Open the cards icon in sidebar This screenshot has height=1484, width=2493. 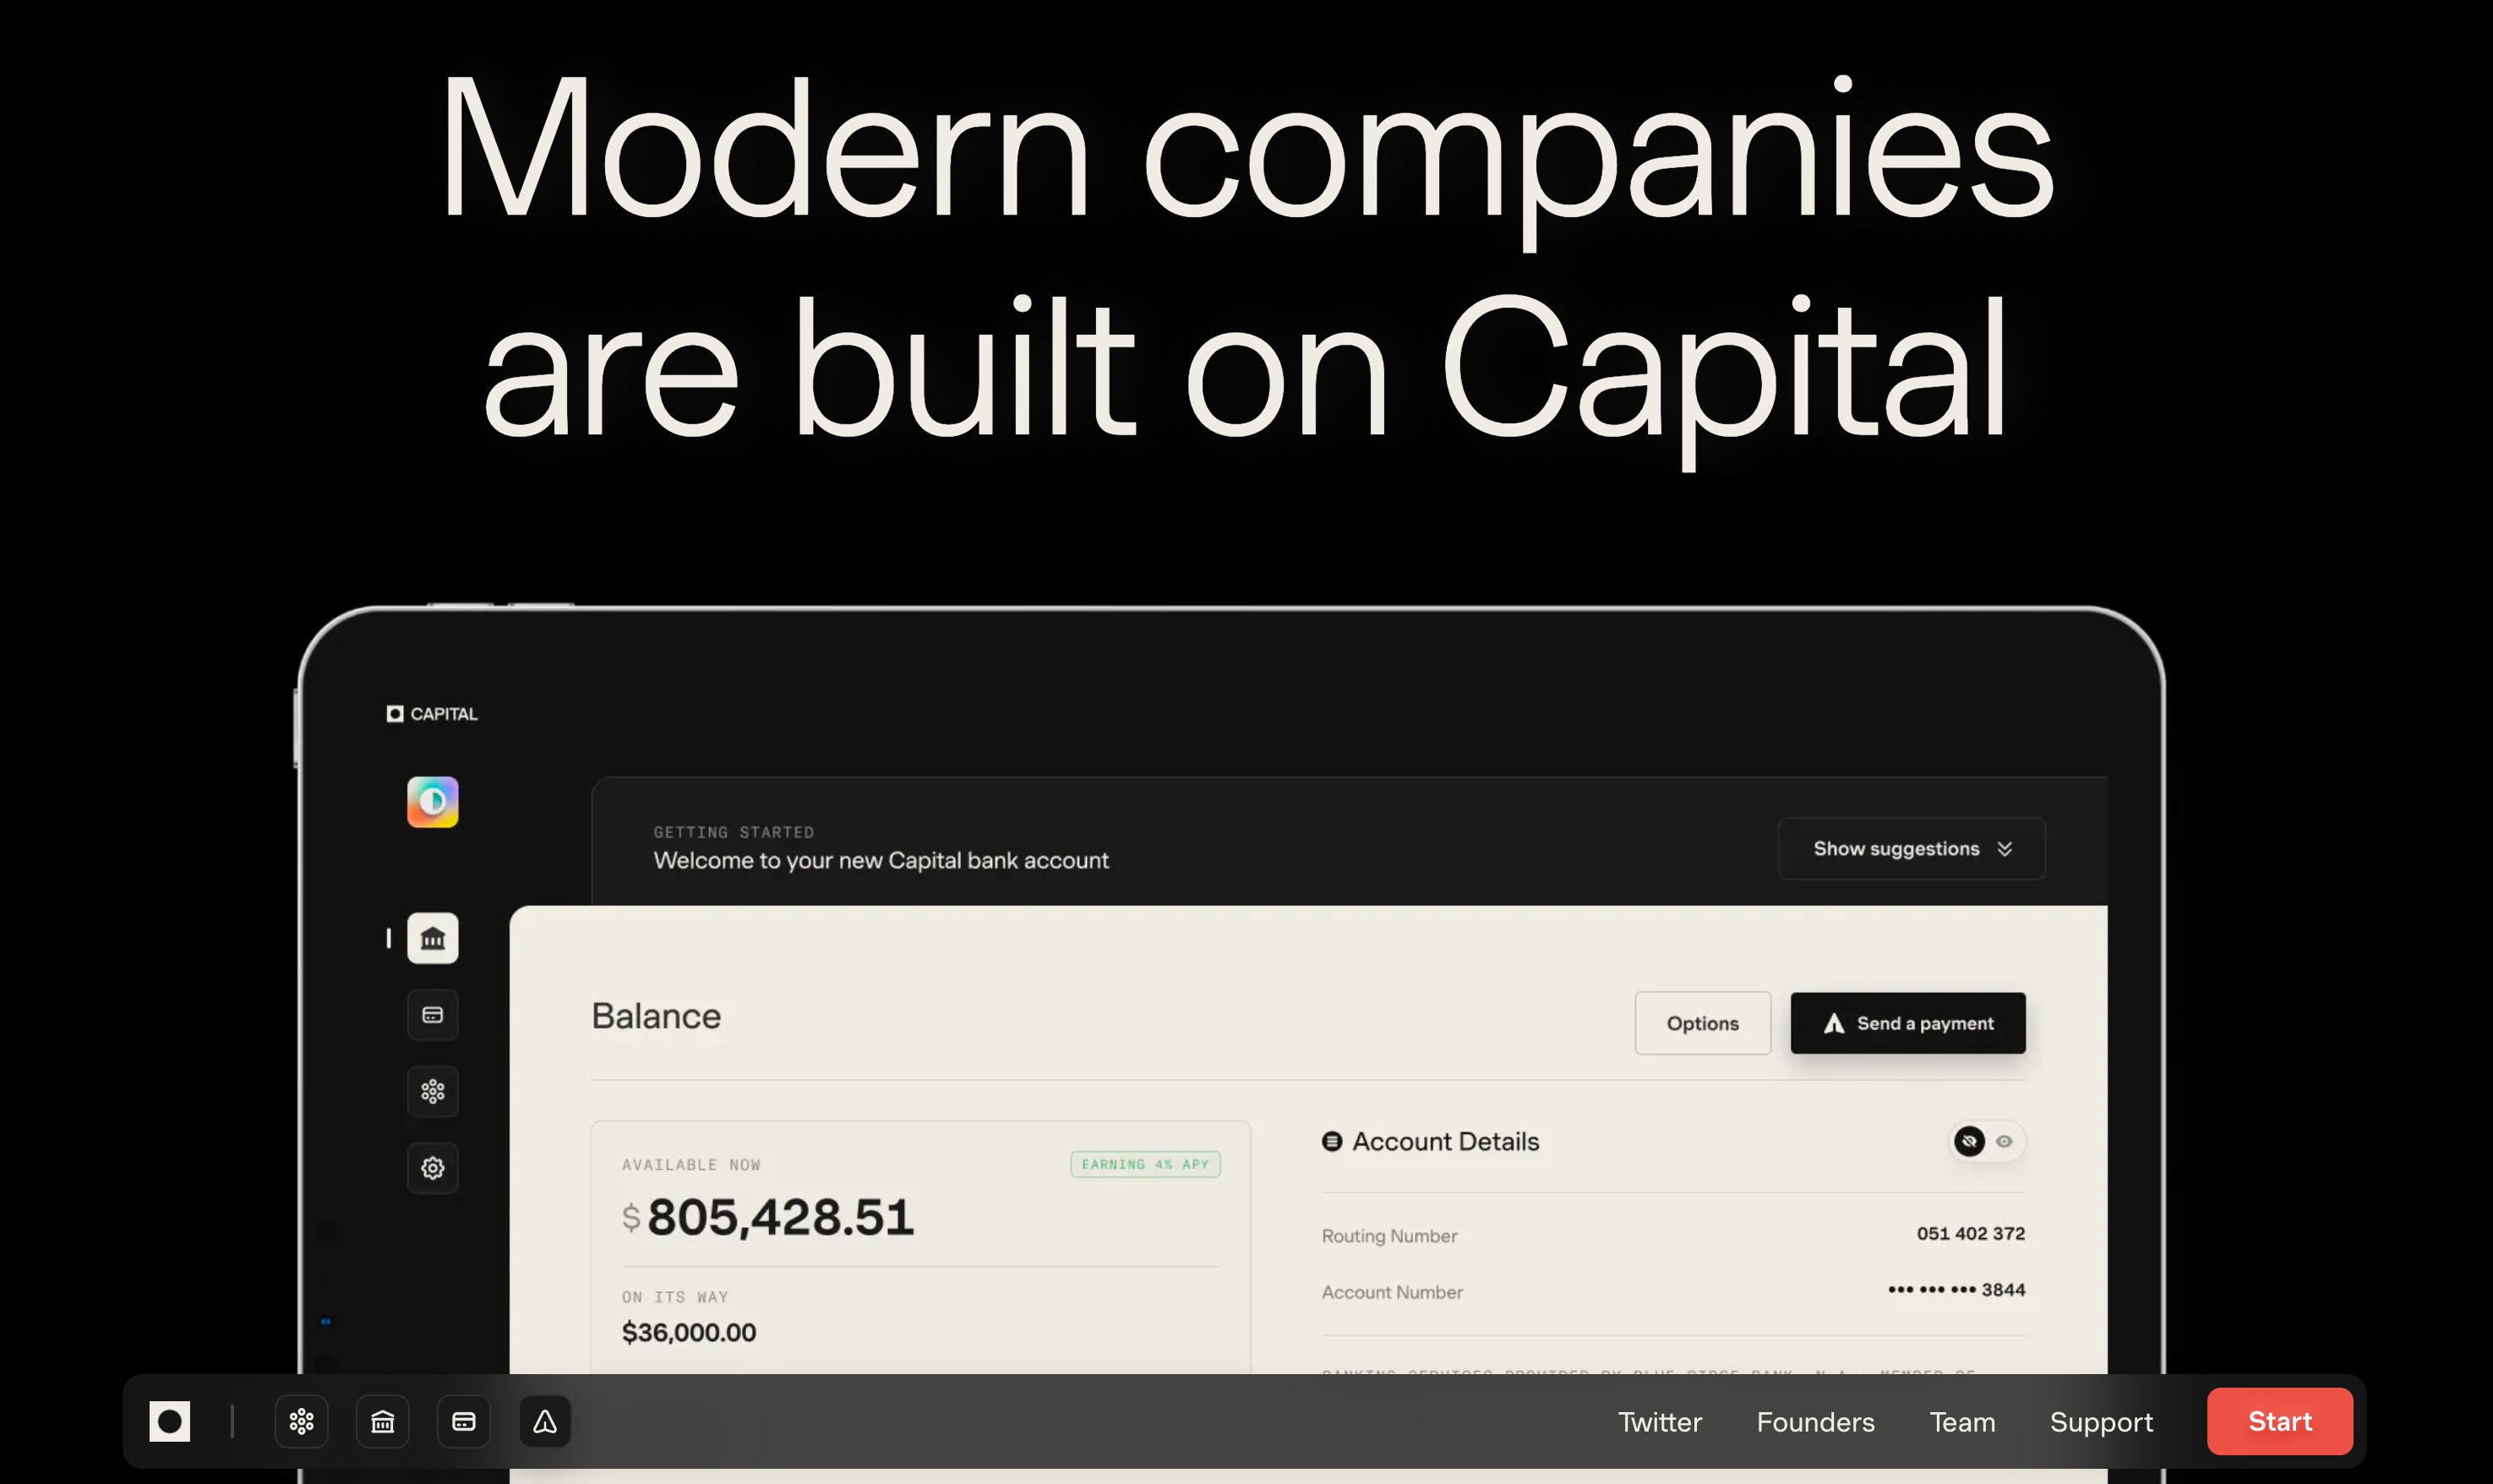pyautogui.click(x=433, y=1015)
